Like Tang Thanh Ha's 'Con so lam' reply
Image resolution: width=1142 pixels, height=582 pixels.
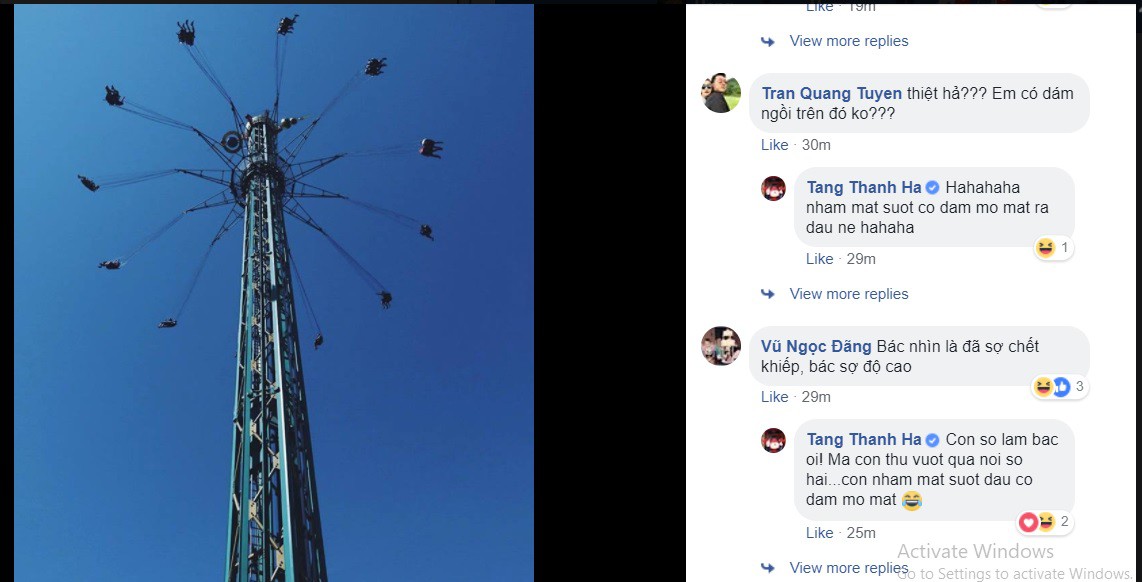[819, 532]
